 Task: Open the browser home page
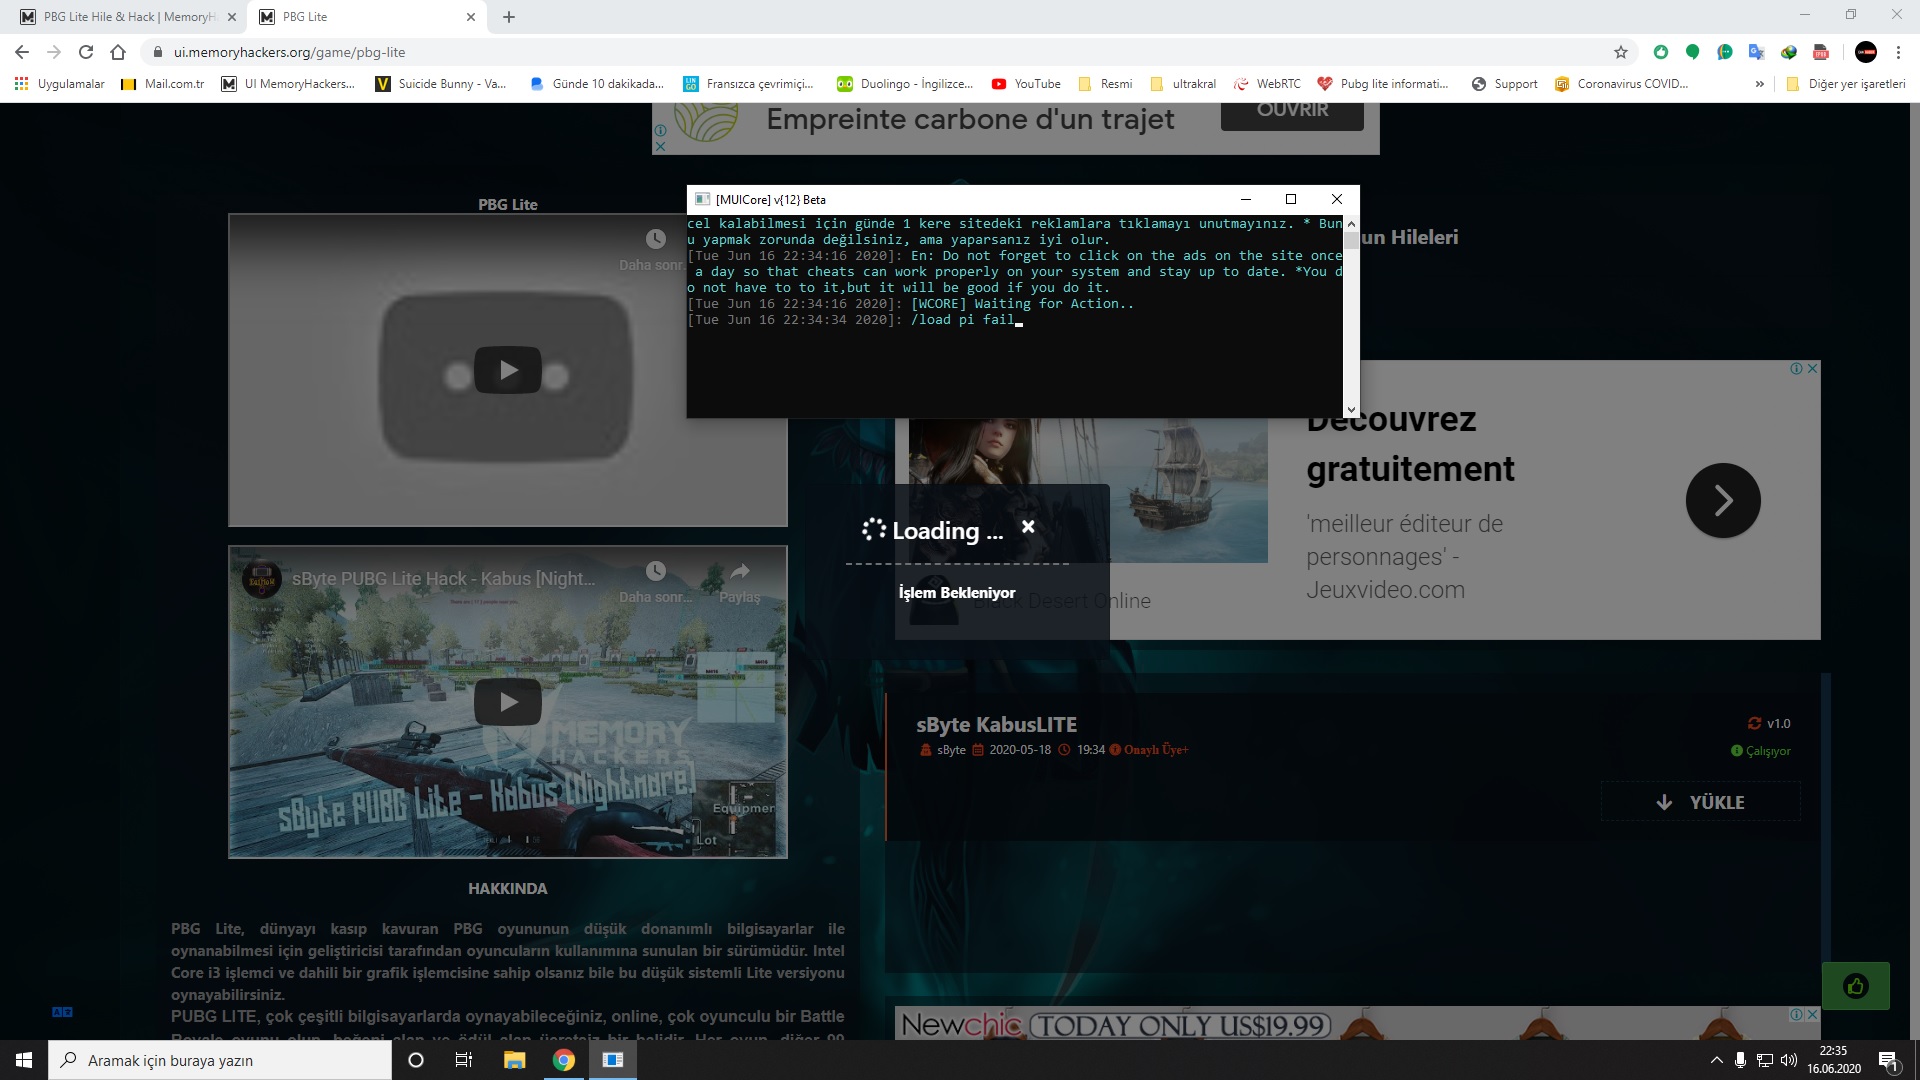118,52
